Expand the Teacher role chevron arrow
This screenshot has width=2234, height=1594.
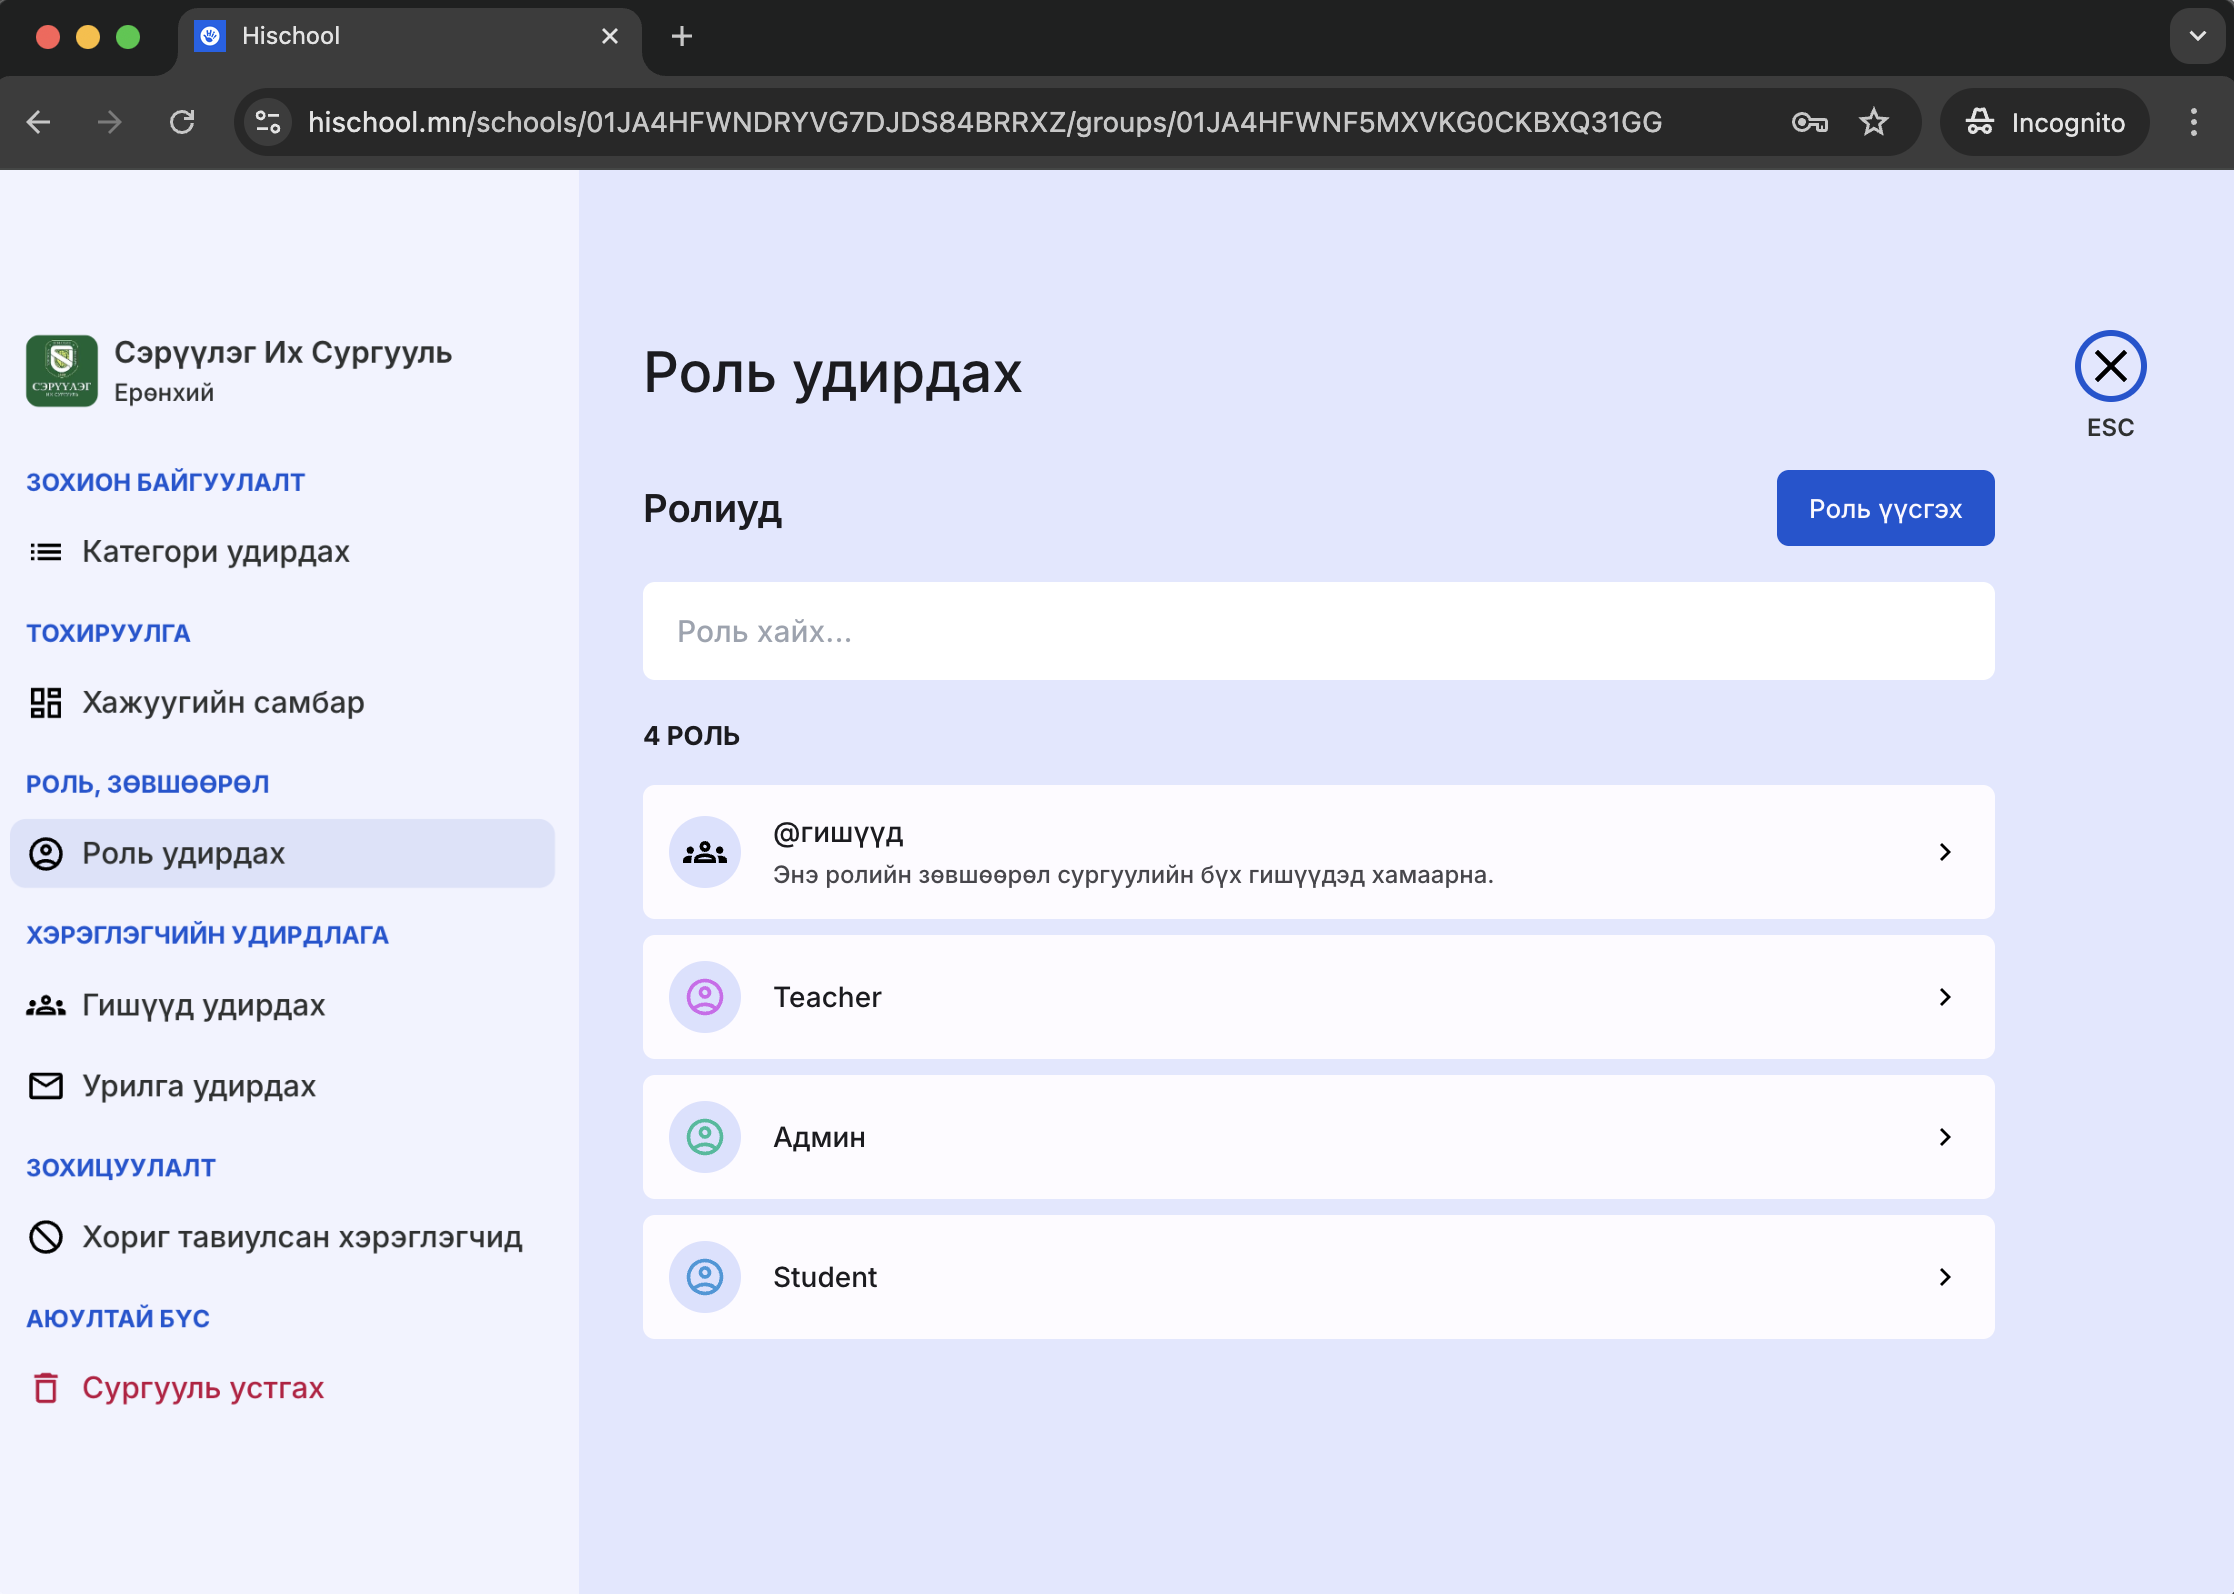1944,997
